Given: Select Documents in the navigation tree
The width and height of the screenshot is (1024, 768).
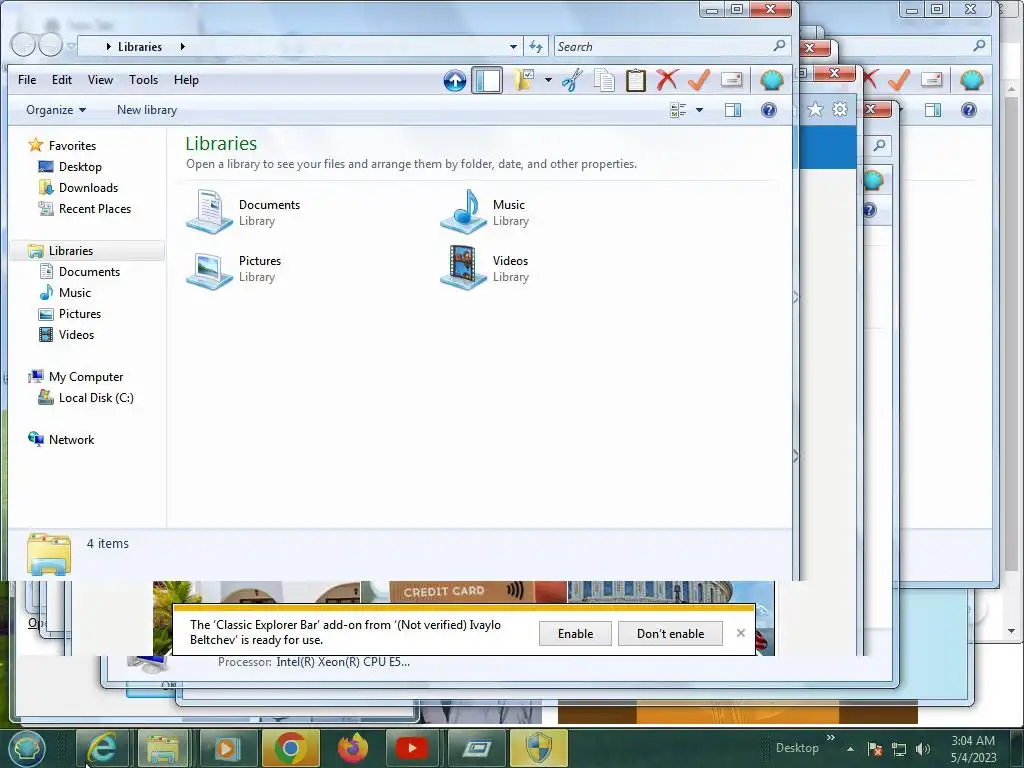Looking at the screenshot, I should click(89, 272).
